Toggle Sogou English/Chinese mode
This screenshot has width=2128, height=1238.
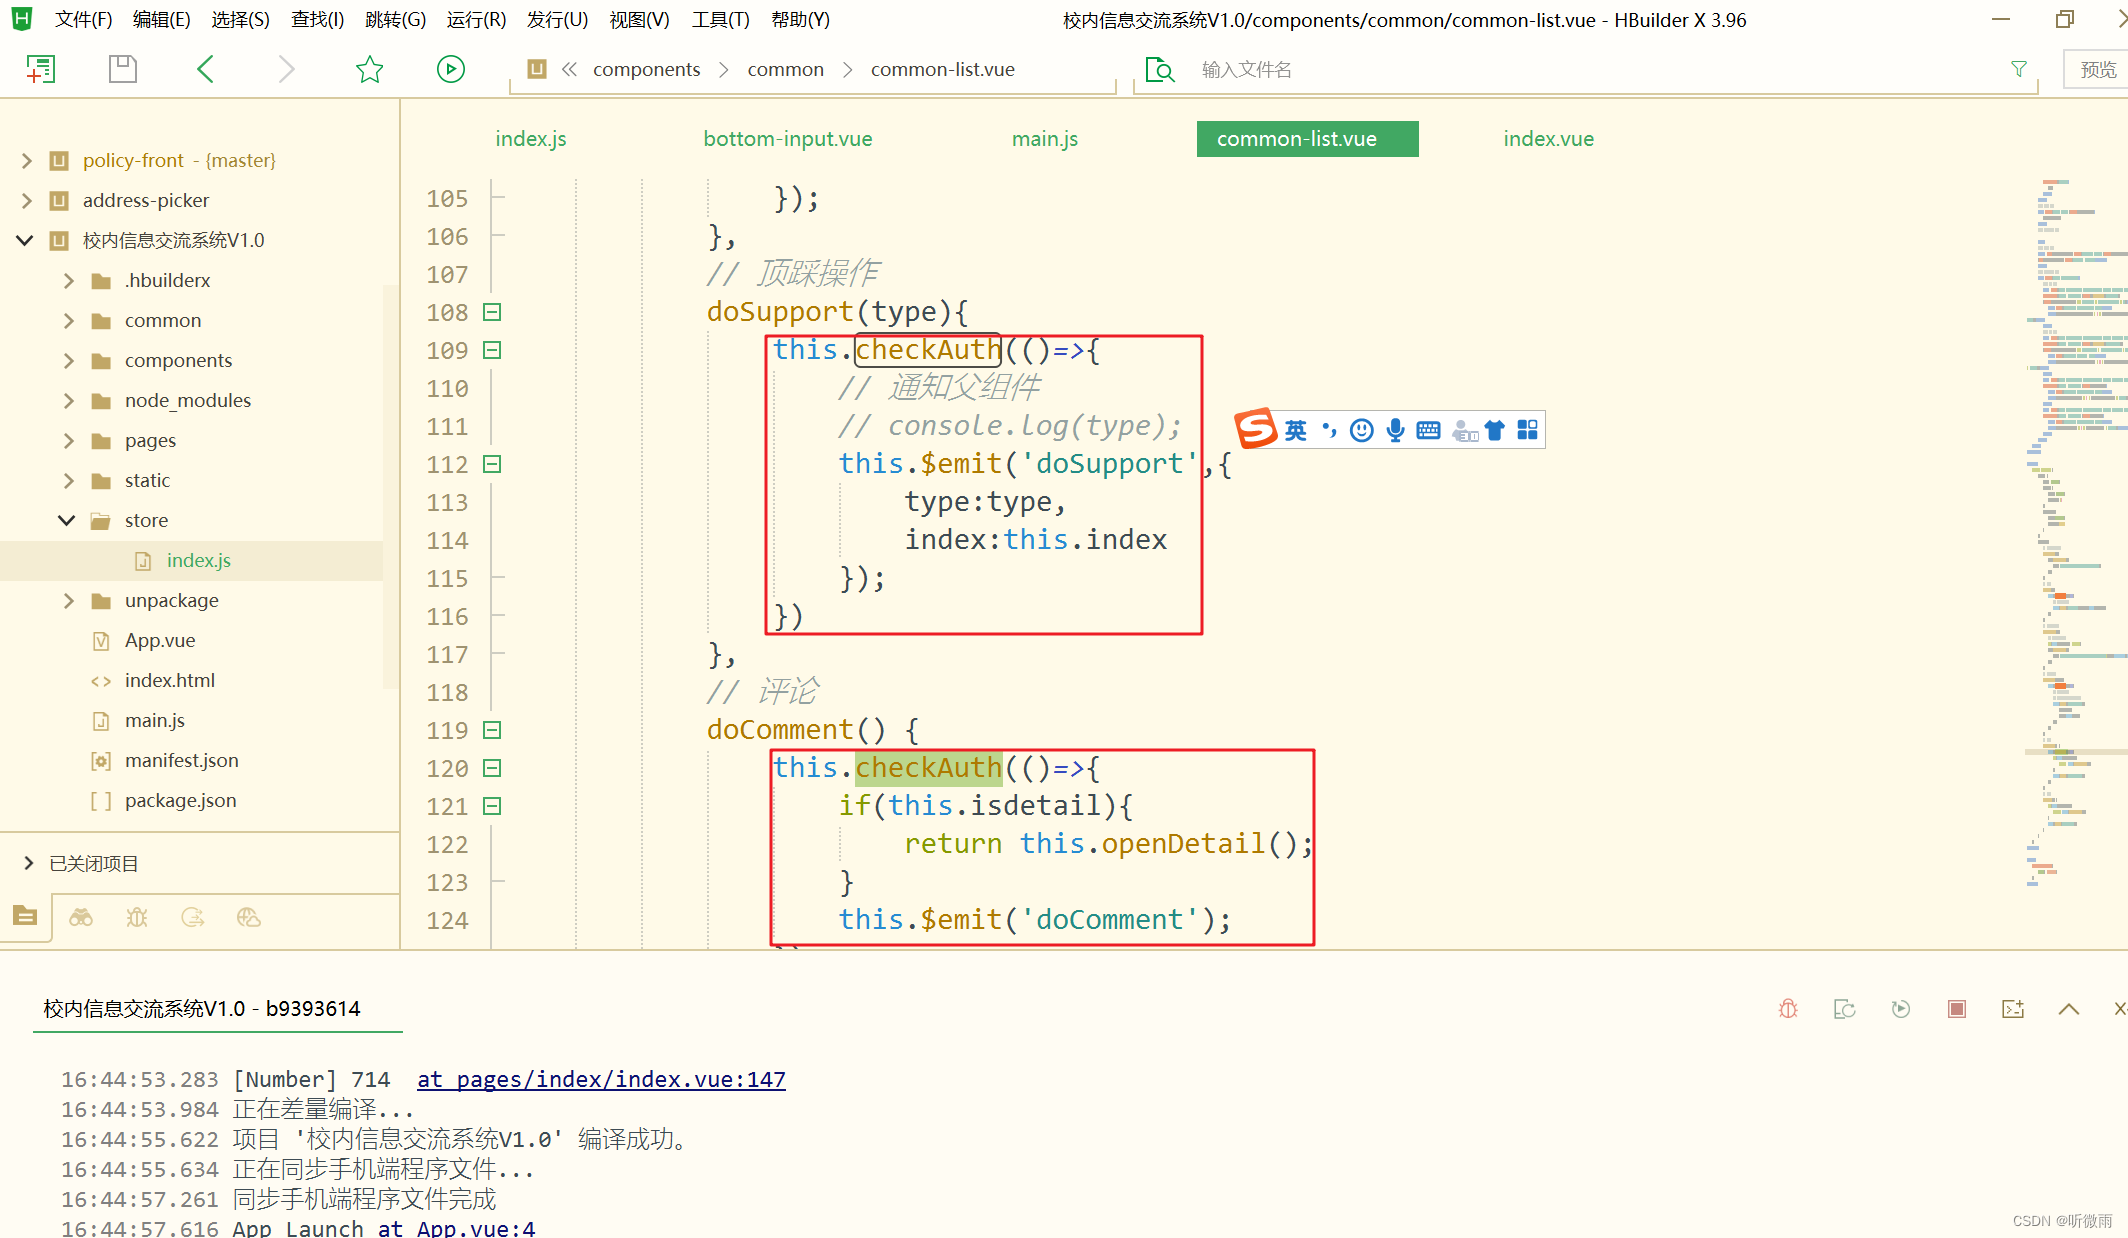[1296, 430]
